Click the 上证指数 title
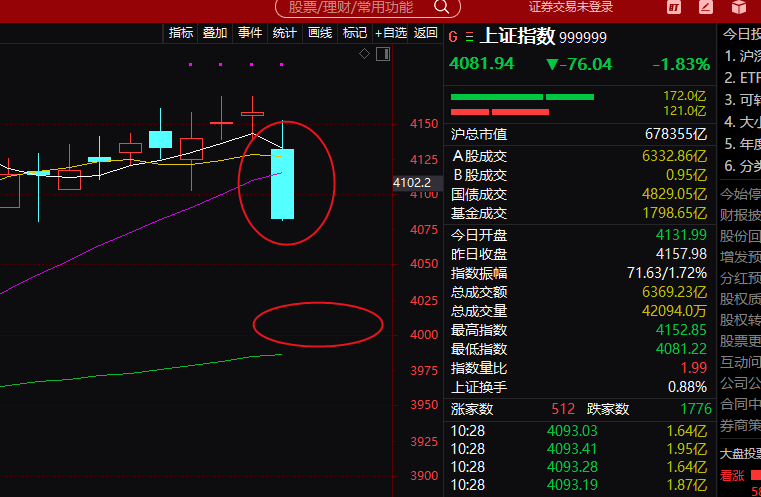Viewport: 761px width, 497px height. [x=517, y=36]
